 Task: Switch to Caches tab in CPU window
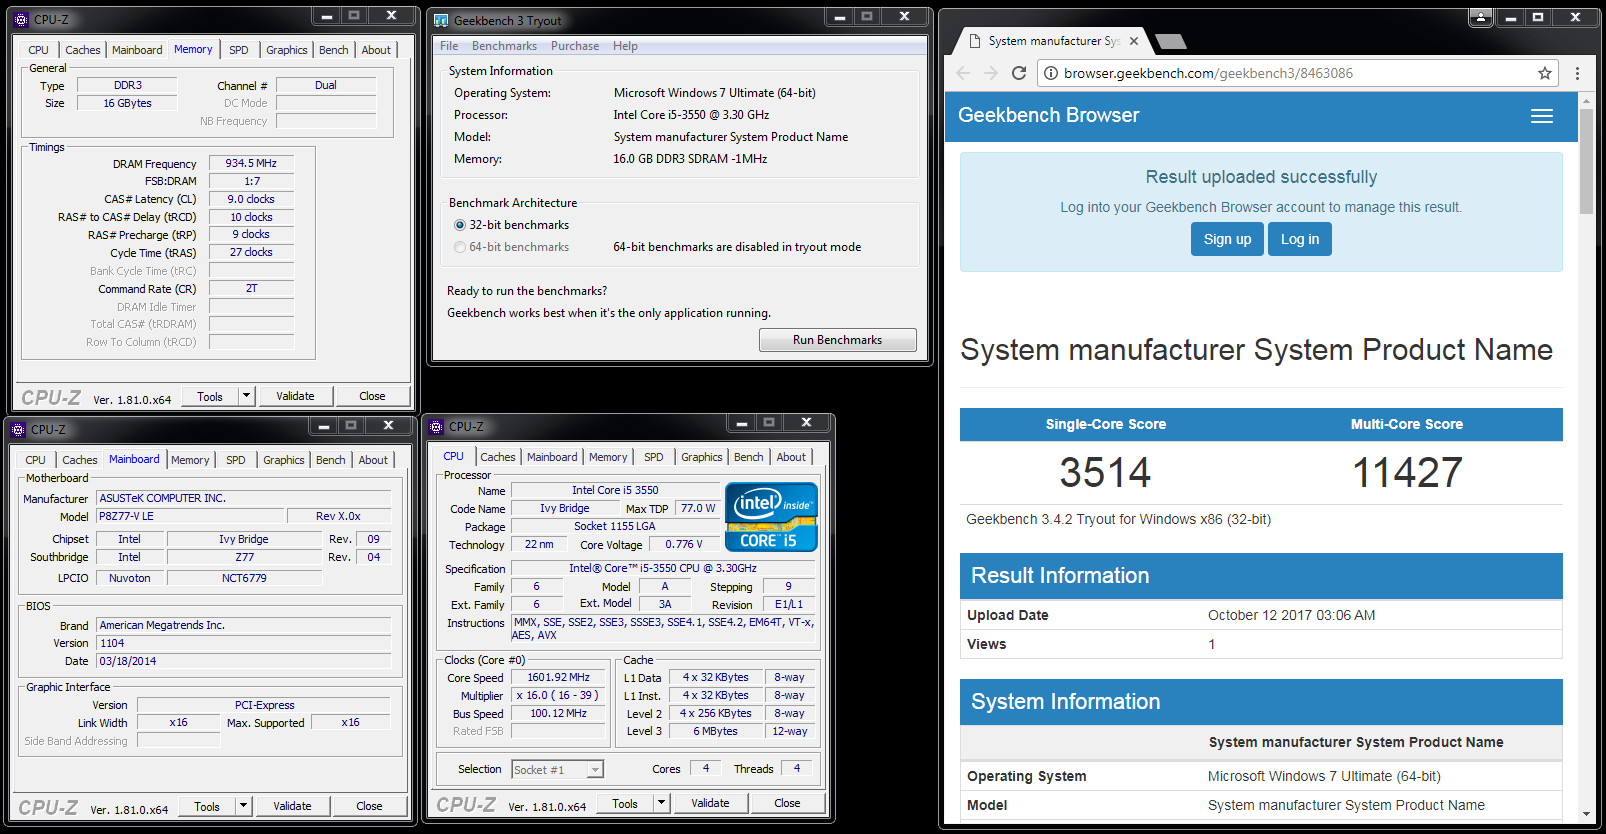click(x=498, y=457)
